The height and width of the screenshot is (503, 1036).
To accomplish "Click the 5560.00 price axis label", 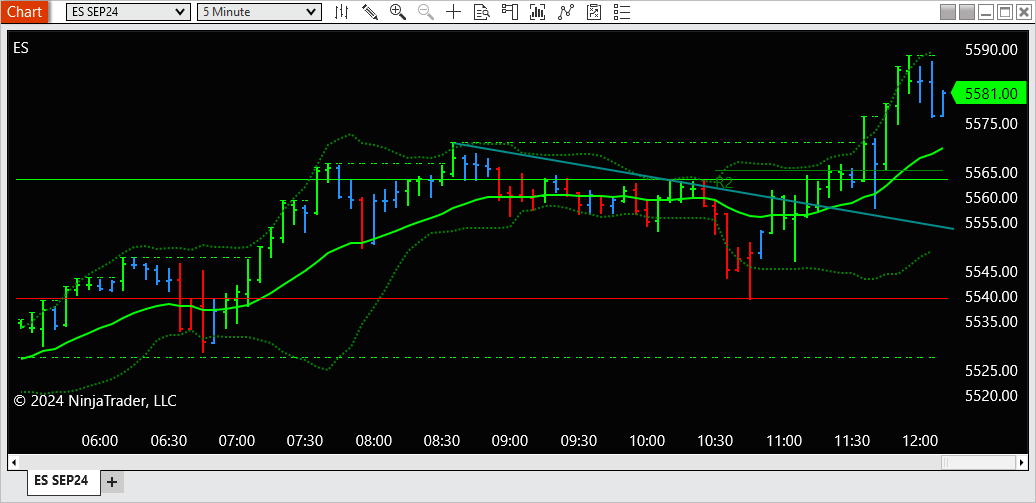I will pyautogui.click(x=990, y=198).
